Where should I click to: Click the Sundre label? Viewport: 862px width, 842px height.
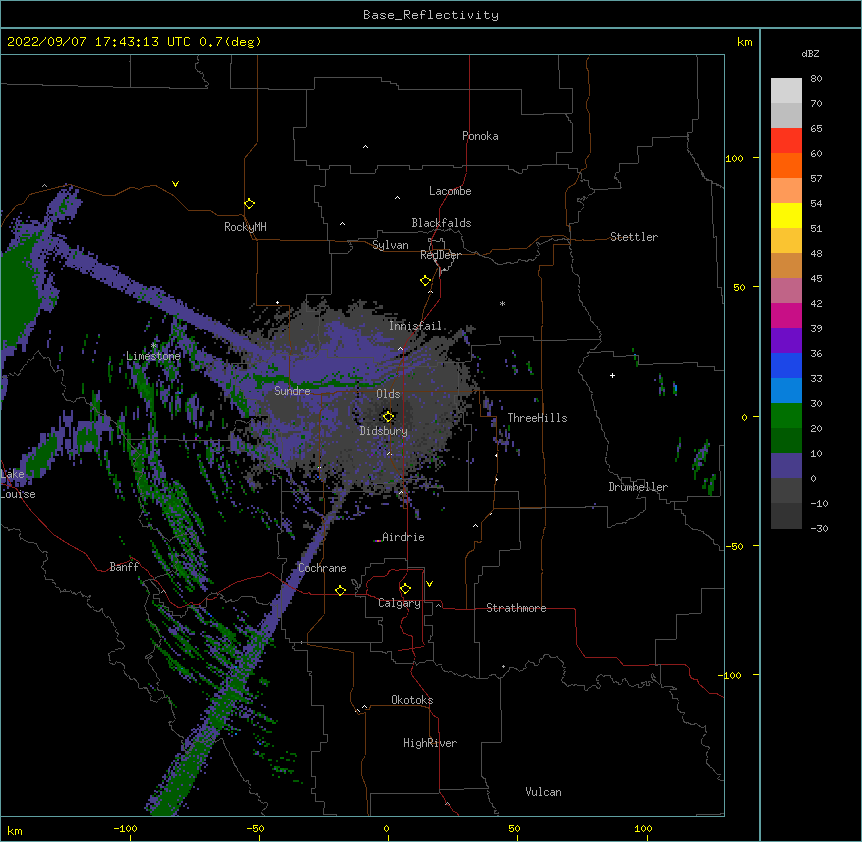pos(292,391)
